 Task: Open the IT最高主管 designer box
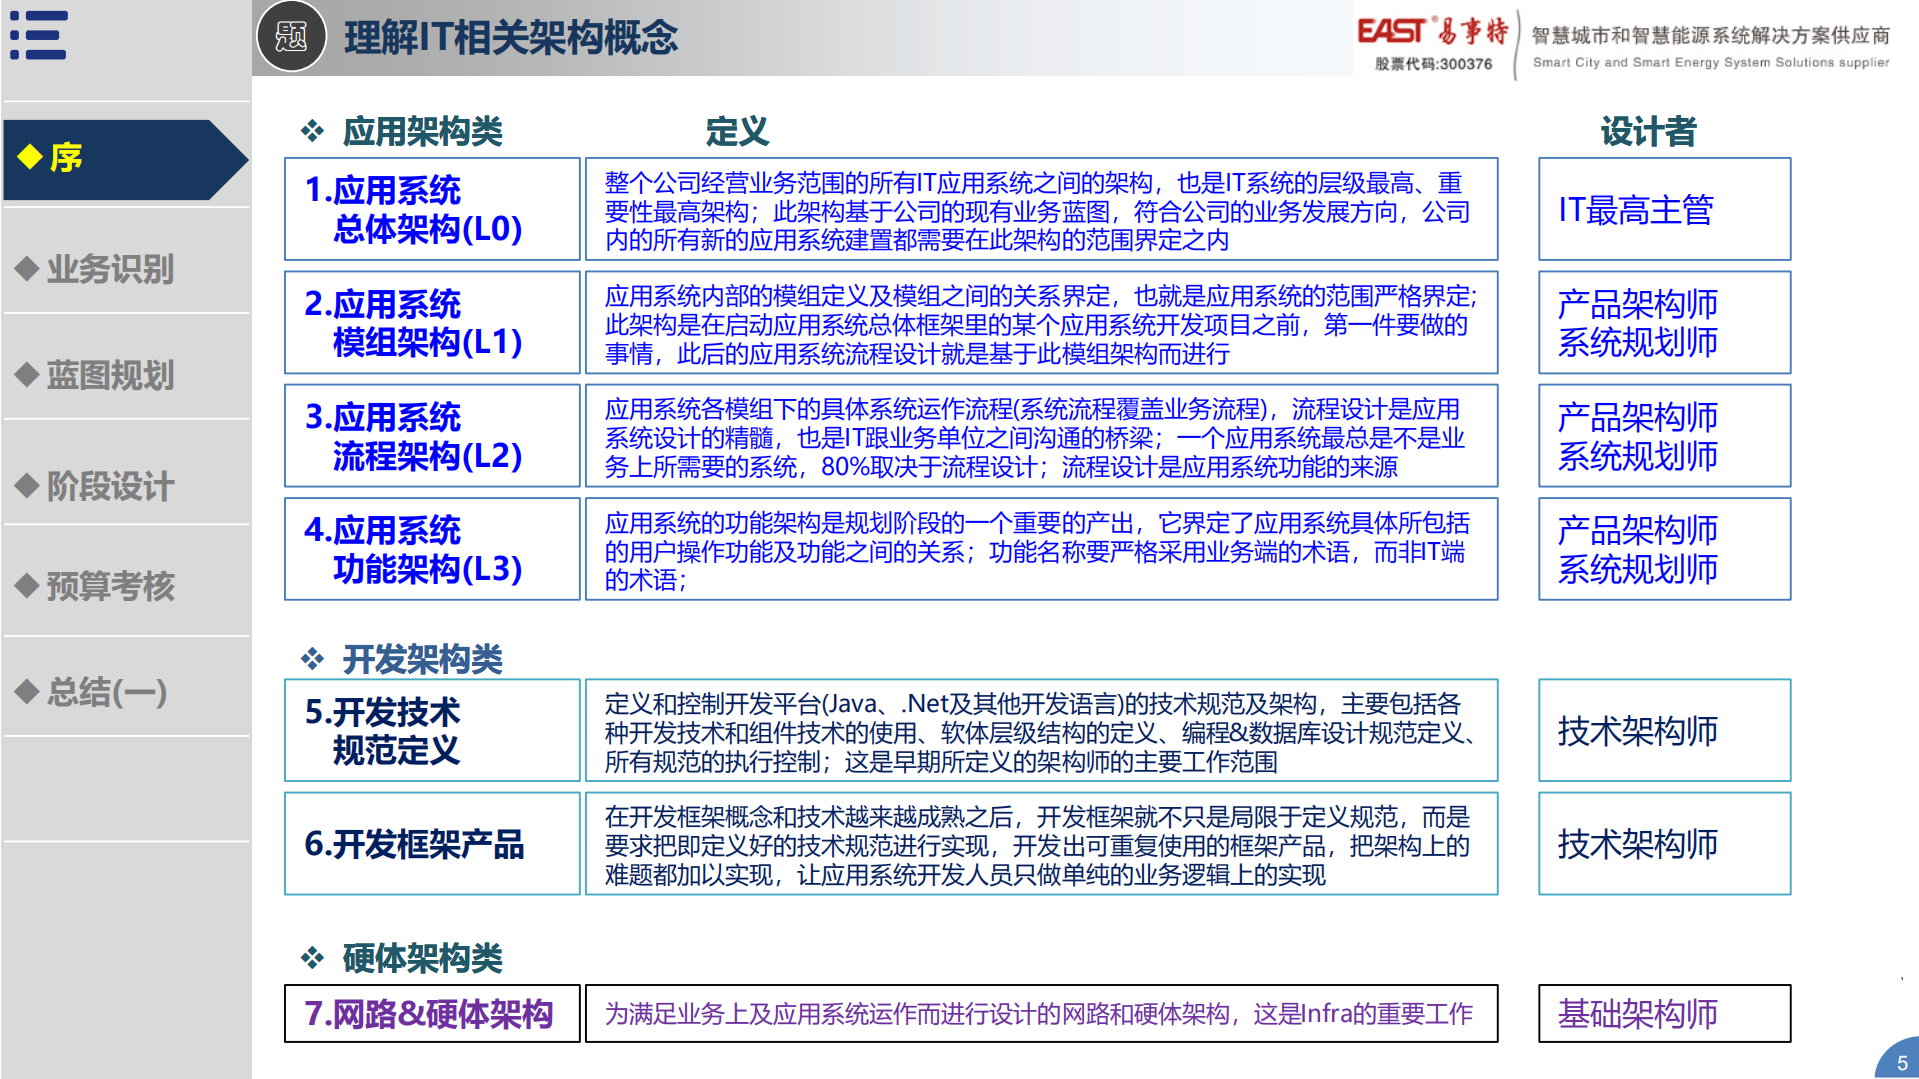1663,210
